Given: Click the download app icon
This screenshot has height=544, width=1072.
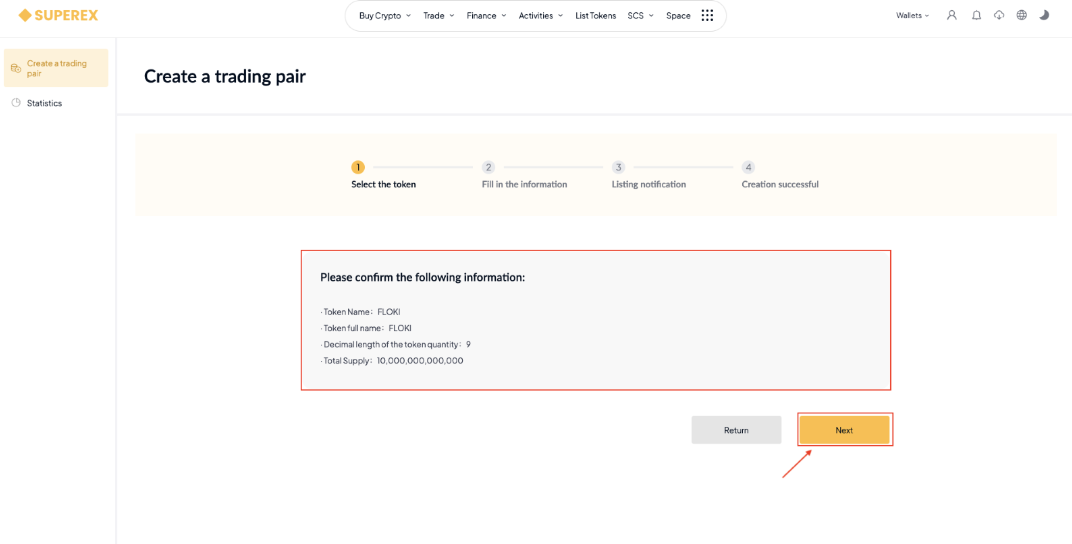Looking at the screenshot, I should [999, 15].
